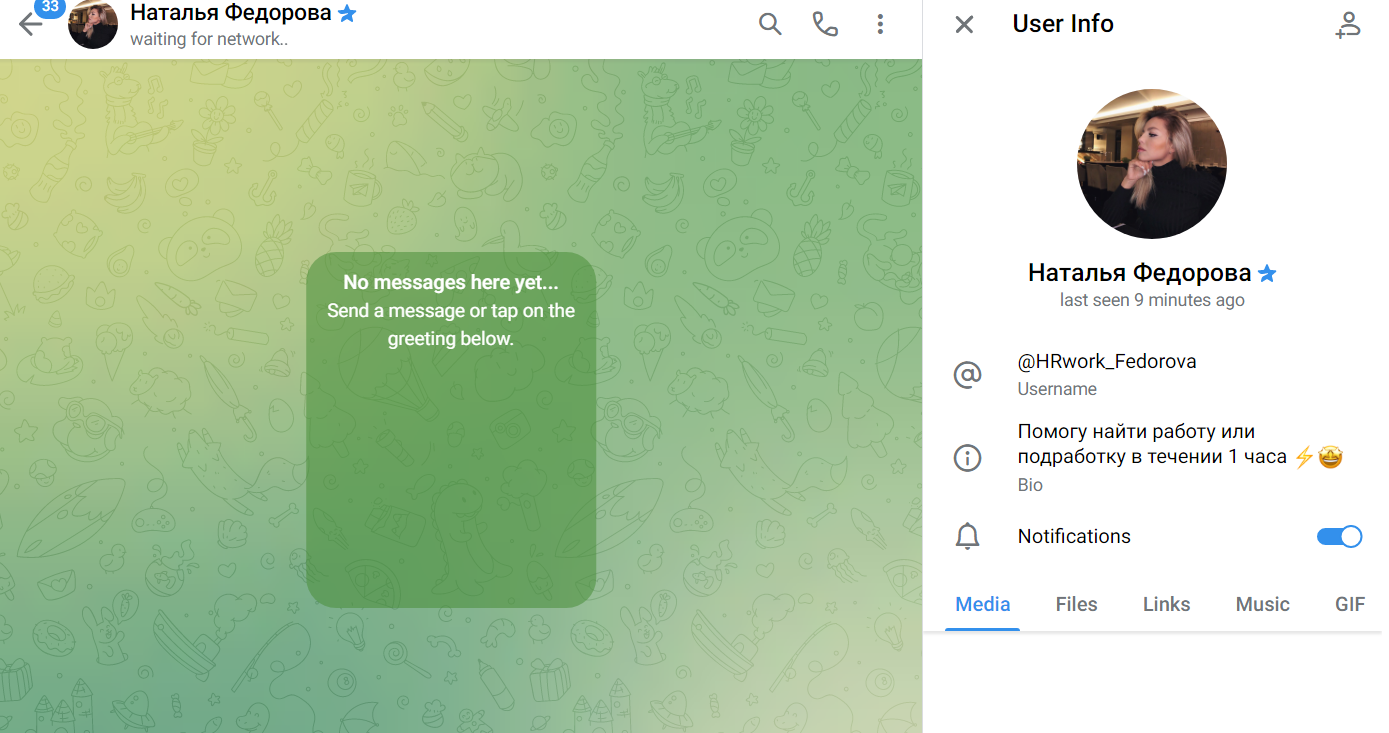Click the premium star in chat header
Screen dimensions: 1389x733
pos(347,14)
